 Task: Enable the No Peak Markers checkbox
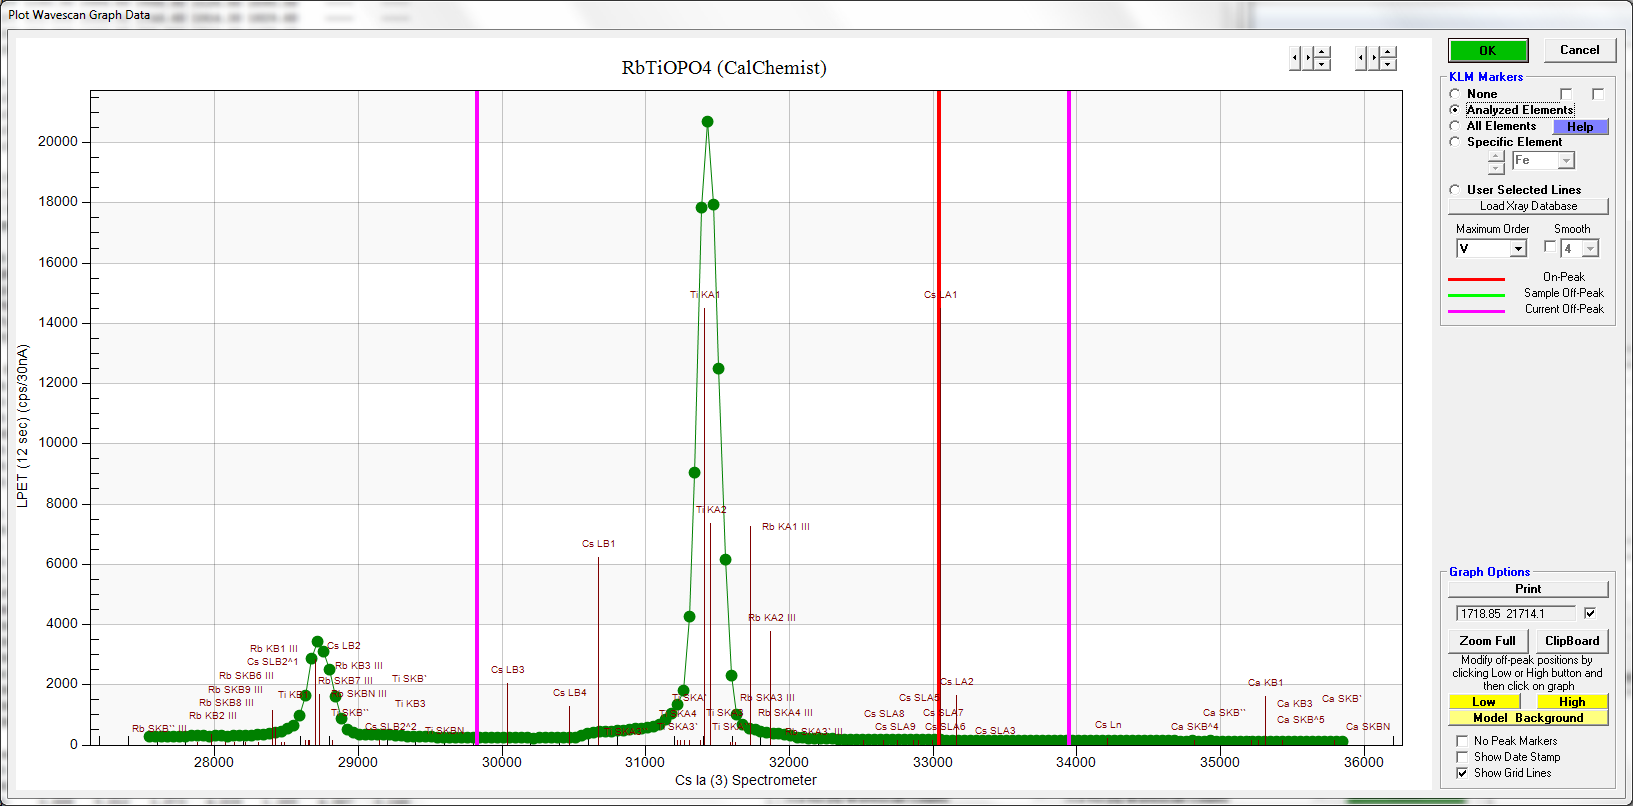click(1462, 741)
